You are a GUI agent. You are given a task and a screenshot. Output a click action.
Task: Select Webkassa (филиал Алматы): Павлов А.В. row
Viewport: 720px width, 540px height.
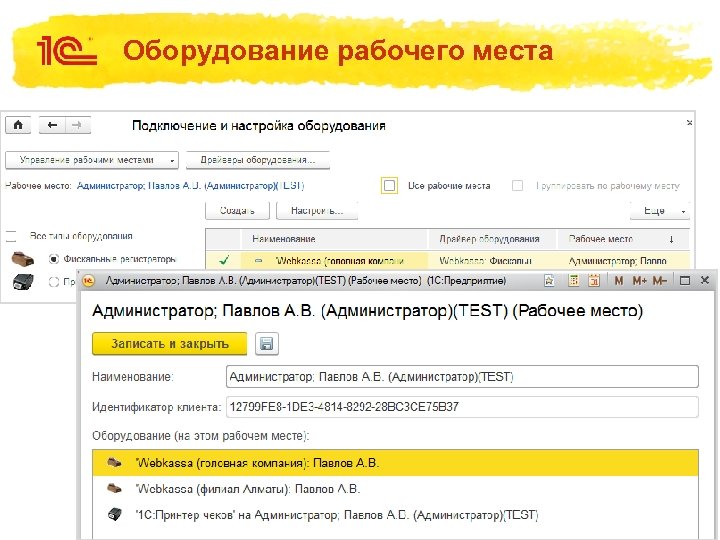(x=395, y=489)
